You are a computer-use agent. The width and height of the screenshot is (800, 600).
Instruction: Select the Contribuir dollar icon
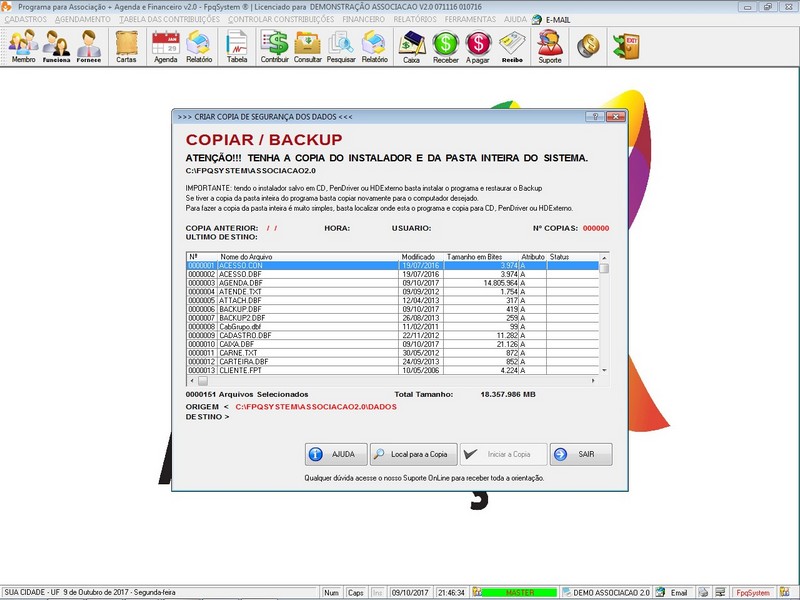tap(274, 46)
